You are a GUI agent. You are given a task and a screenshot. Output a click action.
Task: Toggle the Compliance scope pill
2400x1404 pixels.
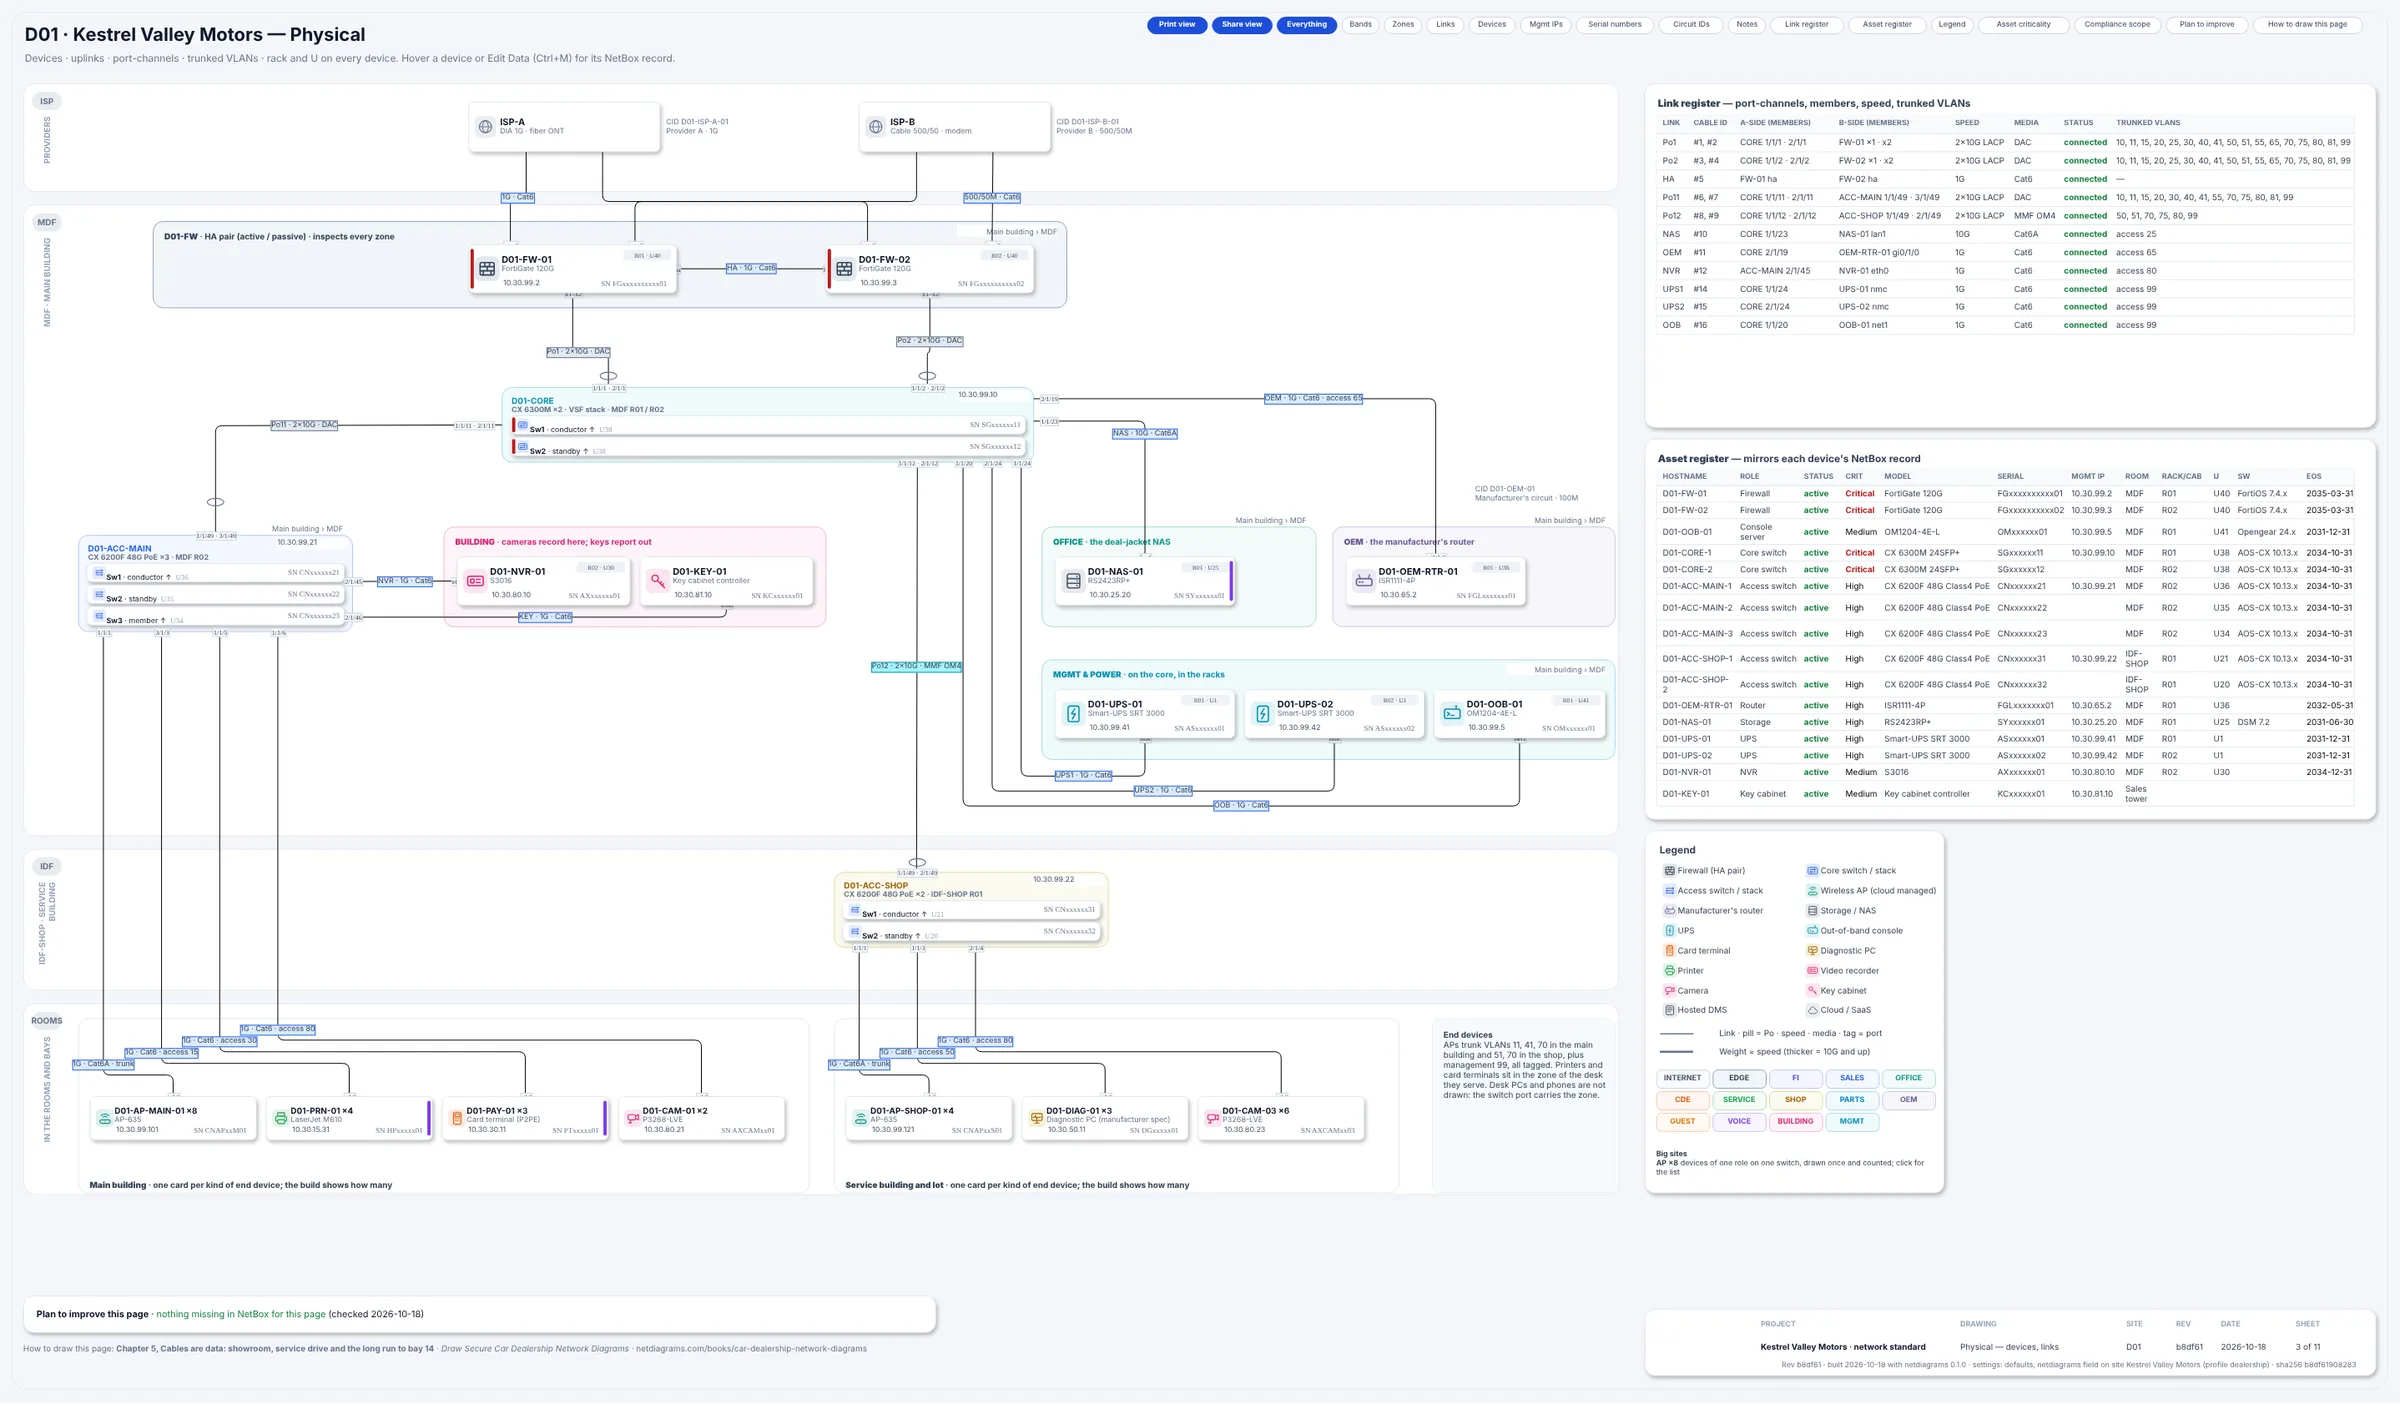tap(2116, 25)
